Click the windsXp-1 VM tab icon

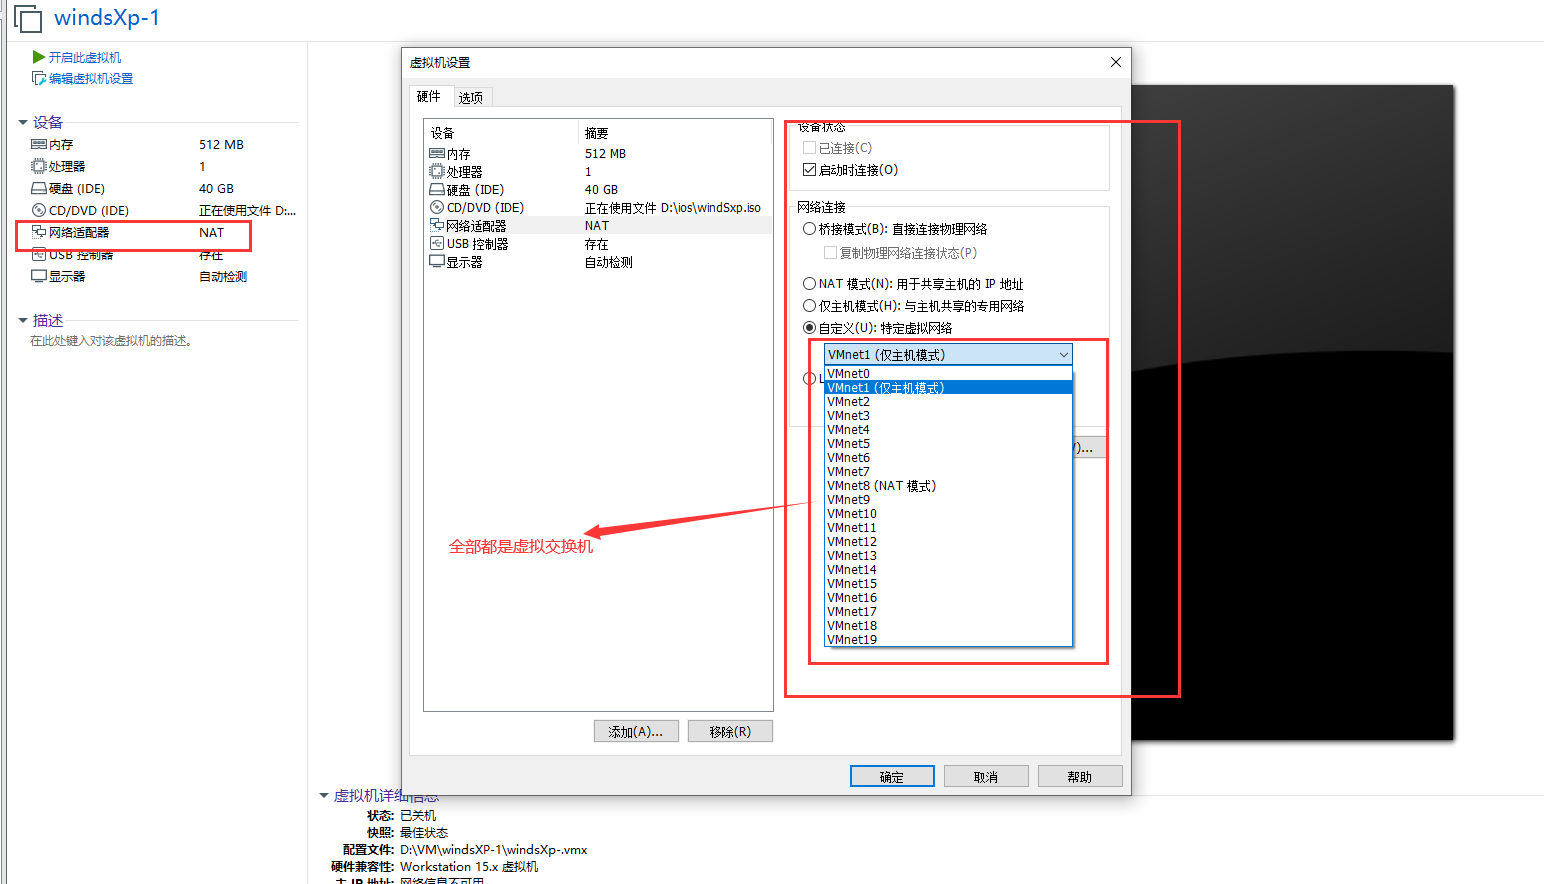(28, 19)
